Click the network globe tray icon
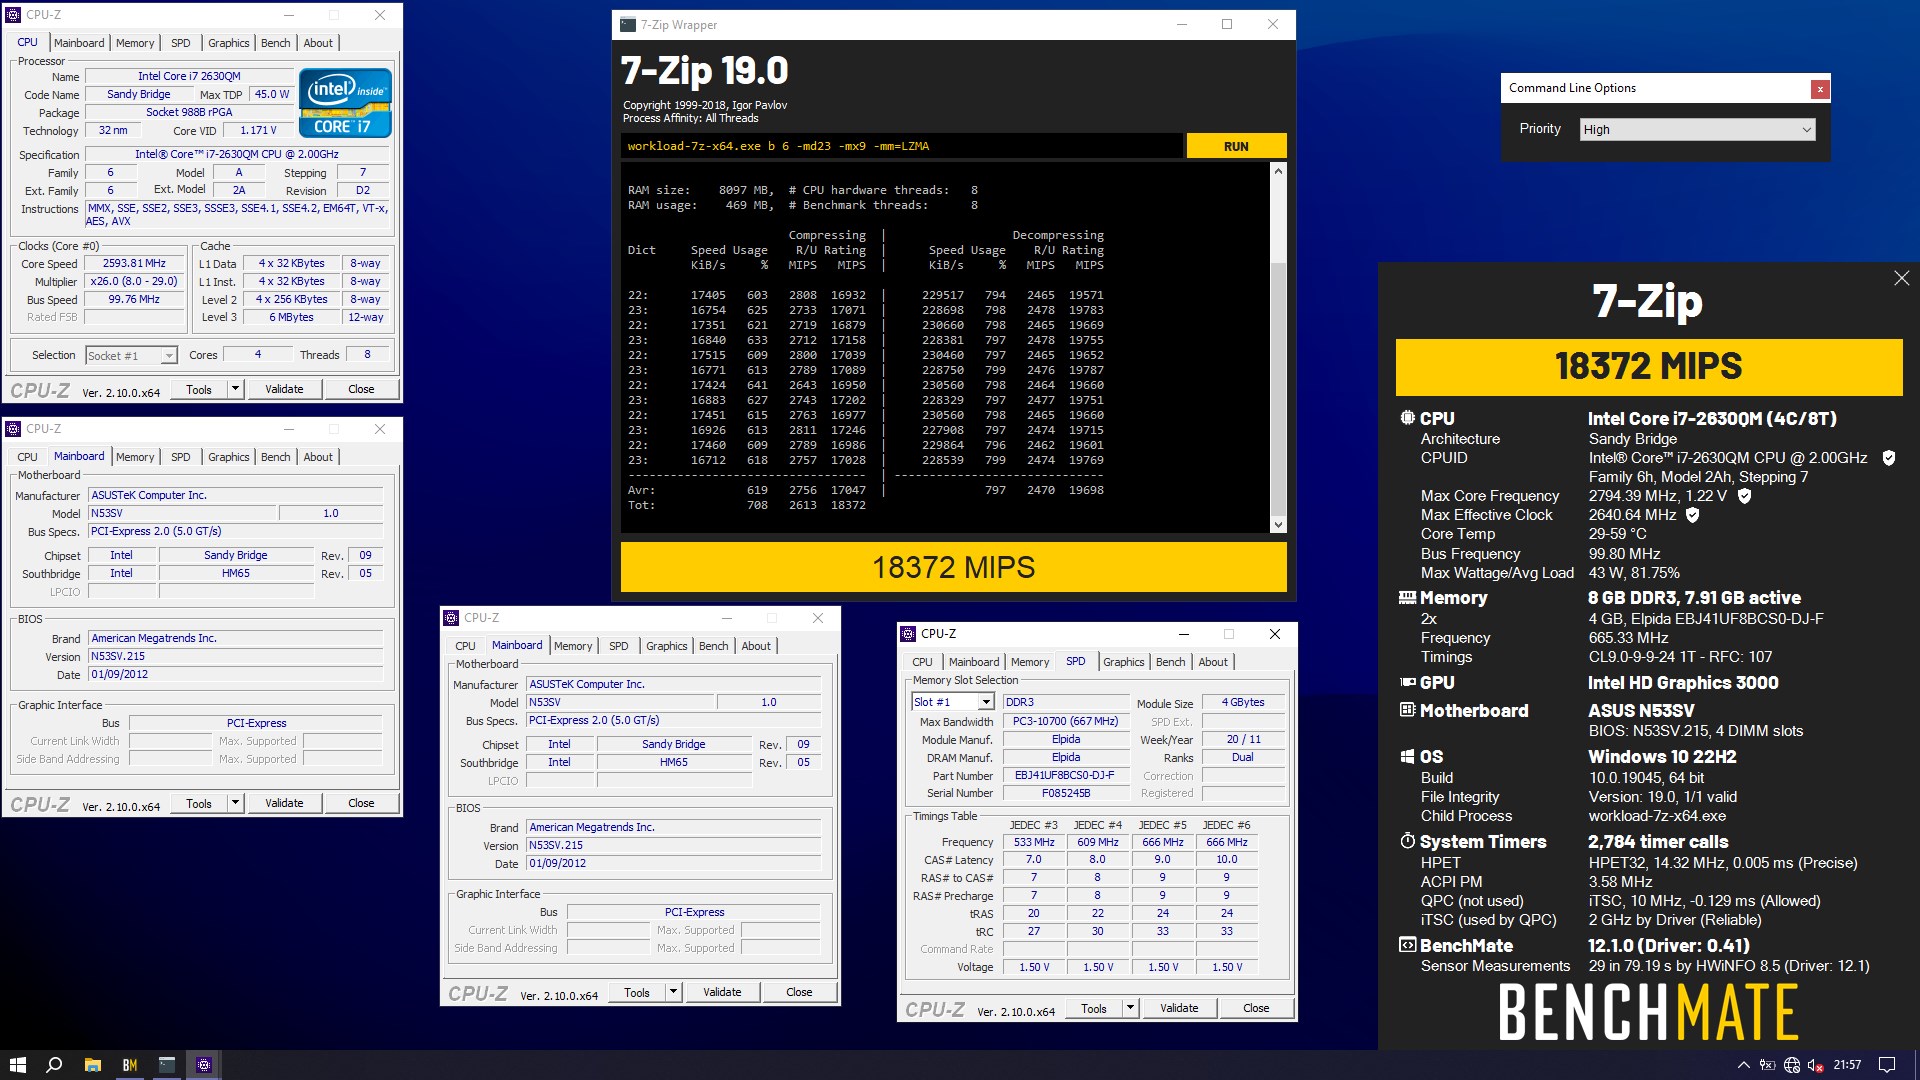1920x1080 pixels. coord(1792,1065)
